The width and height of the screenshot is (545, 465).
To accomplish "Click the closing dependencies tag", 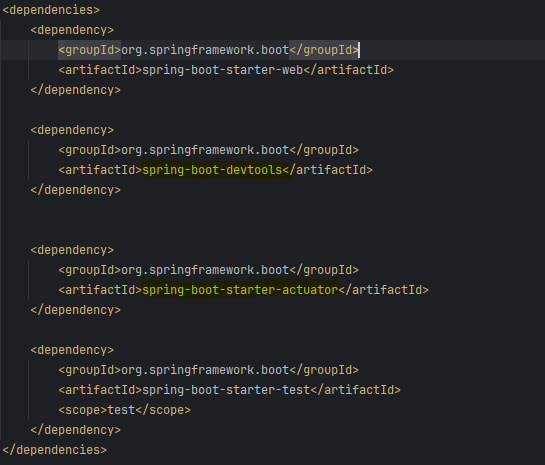I will (55, 450).
